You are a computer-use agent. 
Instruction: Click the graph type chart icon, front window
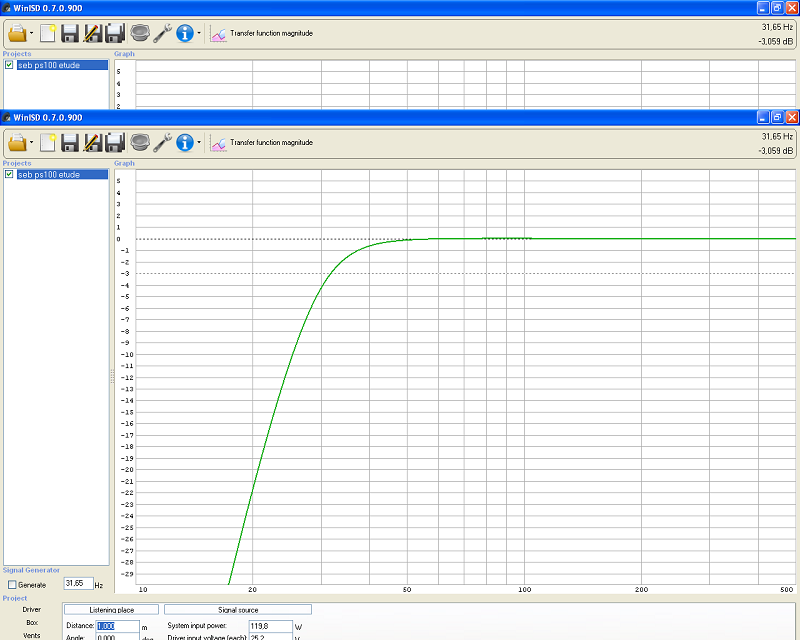(218, 144)
